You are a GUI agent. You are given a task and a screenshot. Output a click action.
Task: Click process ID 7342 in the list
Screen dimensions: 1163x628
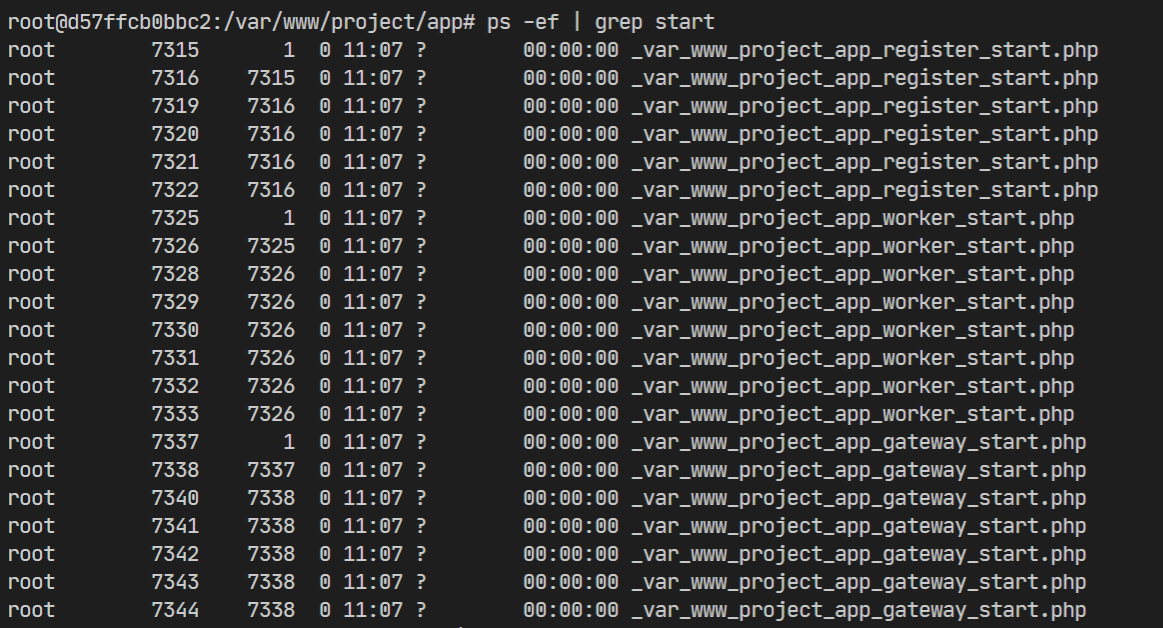coord(175,554)
